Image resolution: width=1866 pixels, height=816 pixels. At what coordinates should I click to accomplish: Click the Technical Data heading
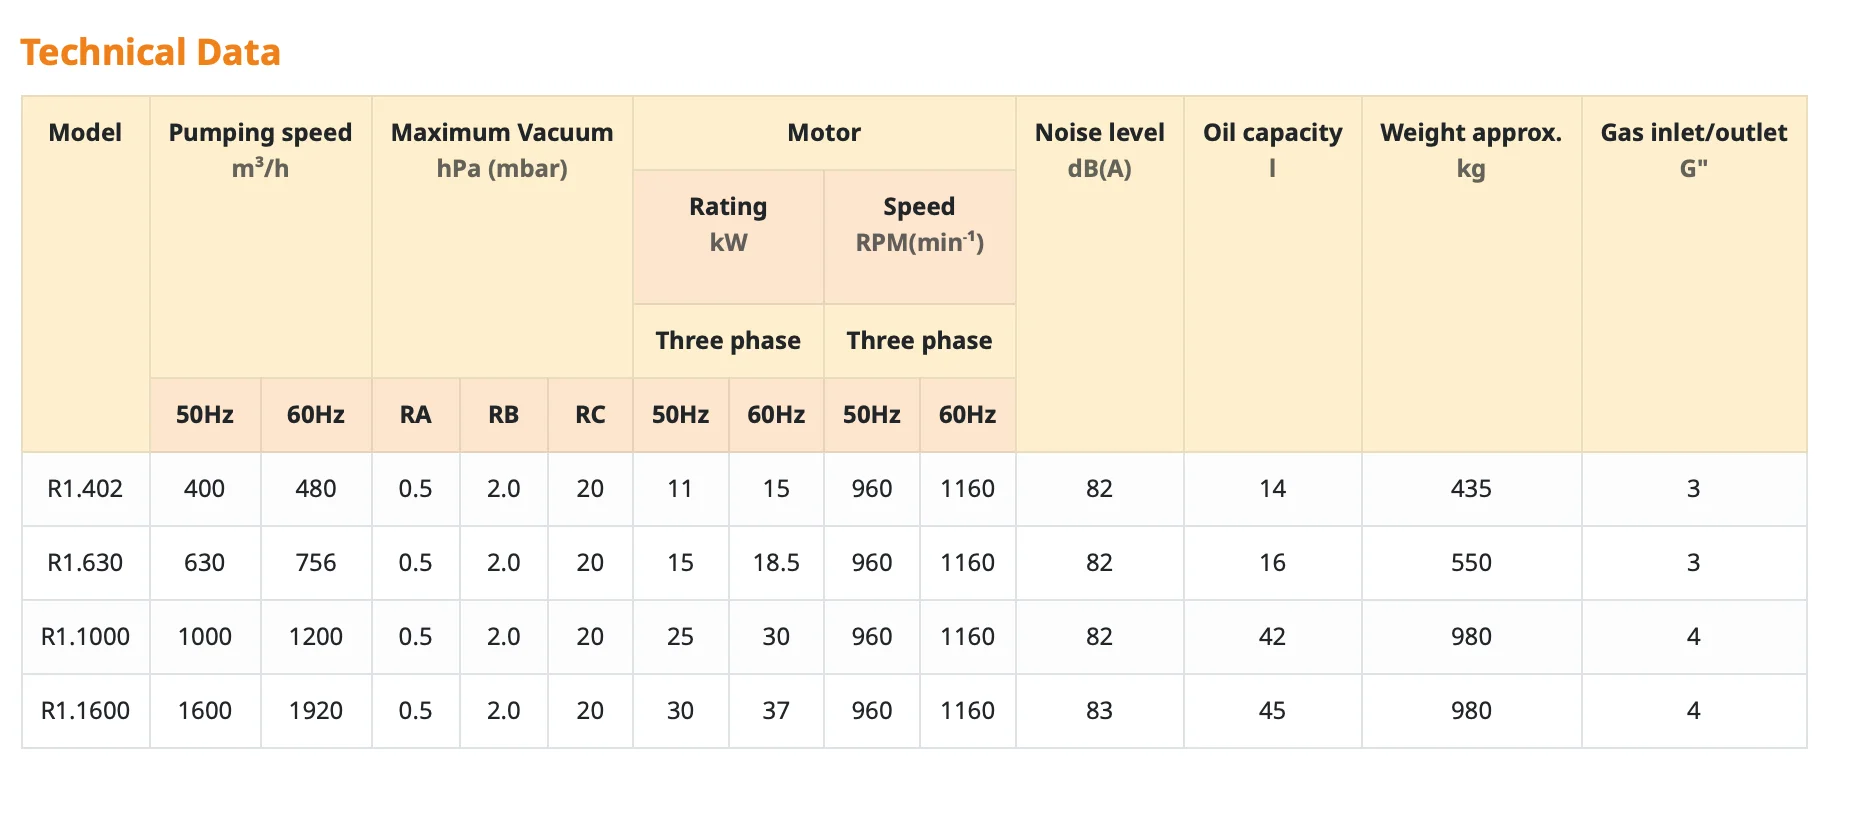(150, 52)
